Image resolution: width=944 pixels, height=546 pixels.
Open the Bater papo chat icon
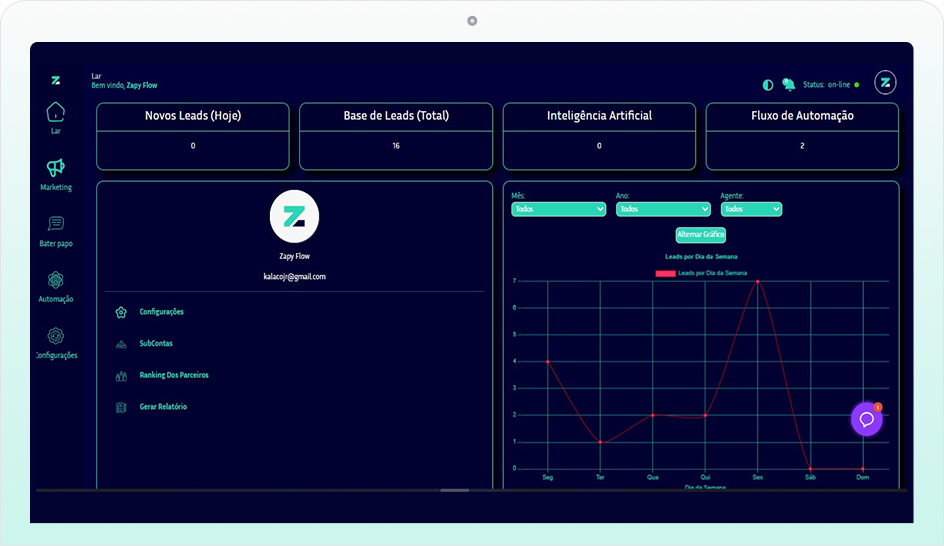pyautogui.click(x=56, y=224)
